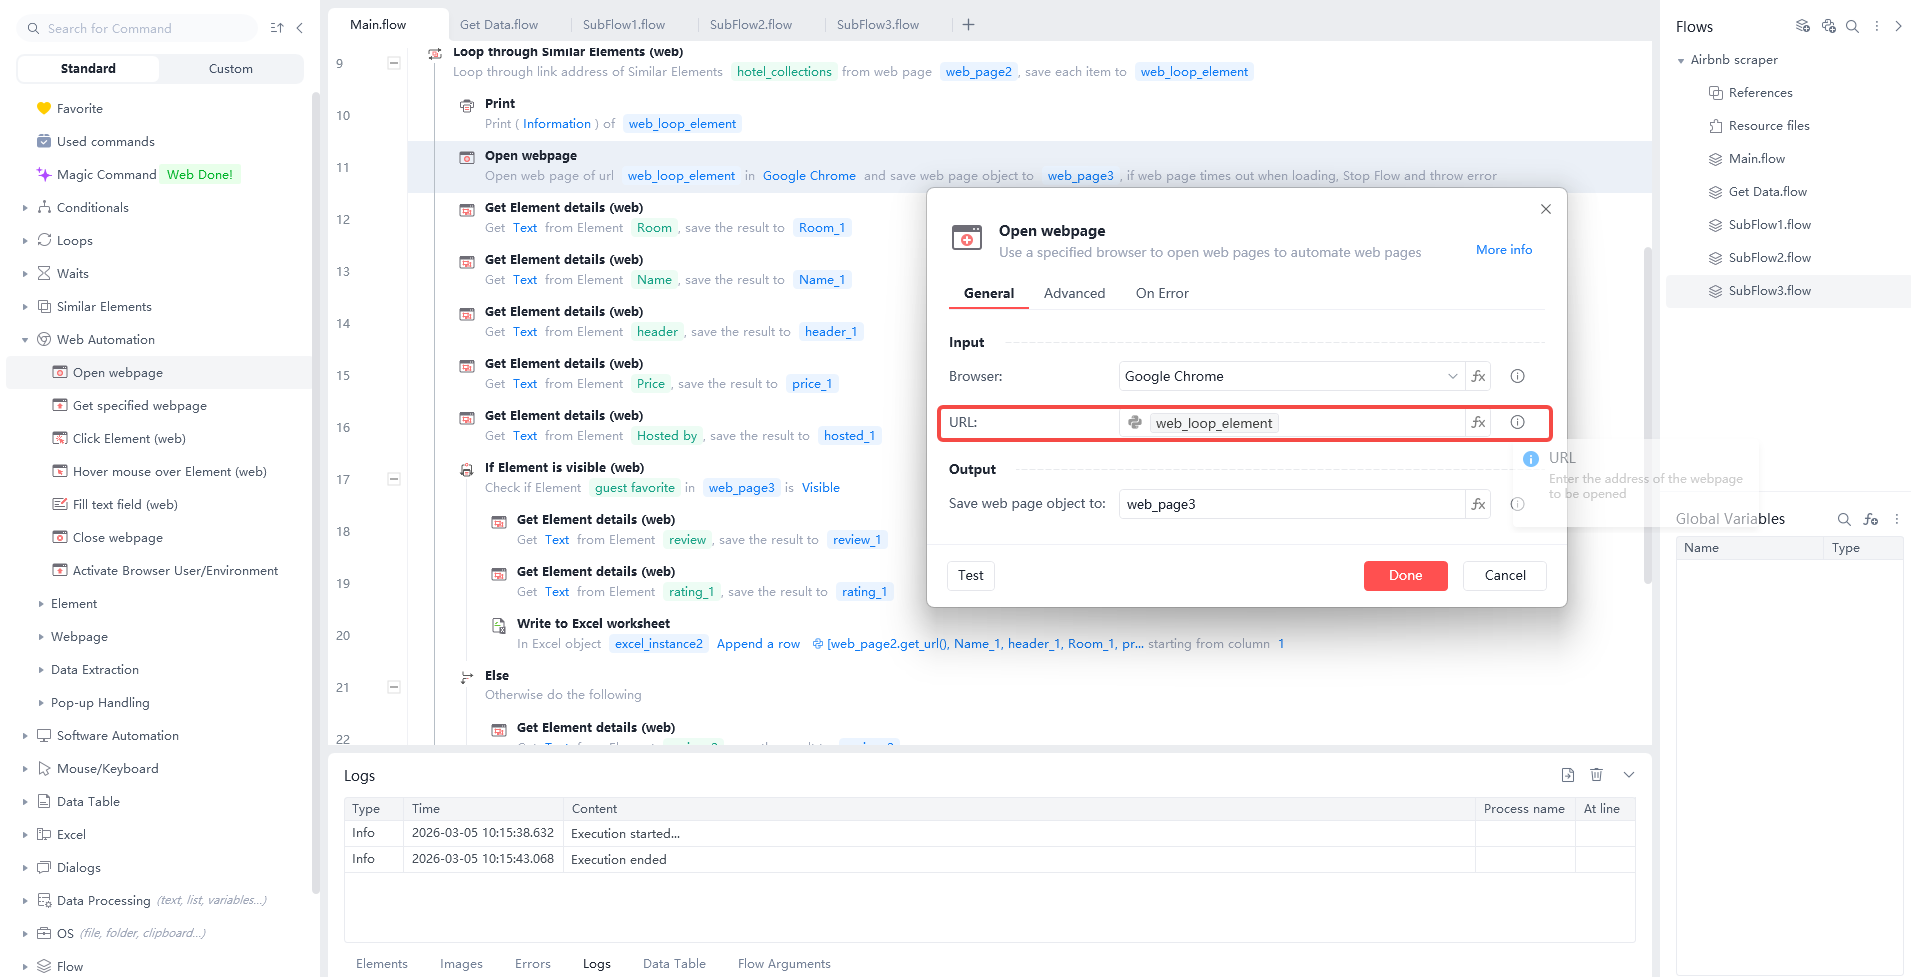Open the function icon near Global Variables
The width and height of the screenshot is (1911, 977).
click(1871, 519)
